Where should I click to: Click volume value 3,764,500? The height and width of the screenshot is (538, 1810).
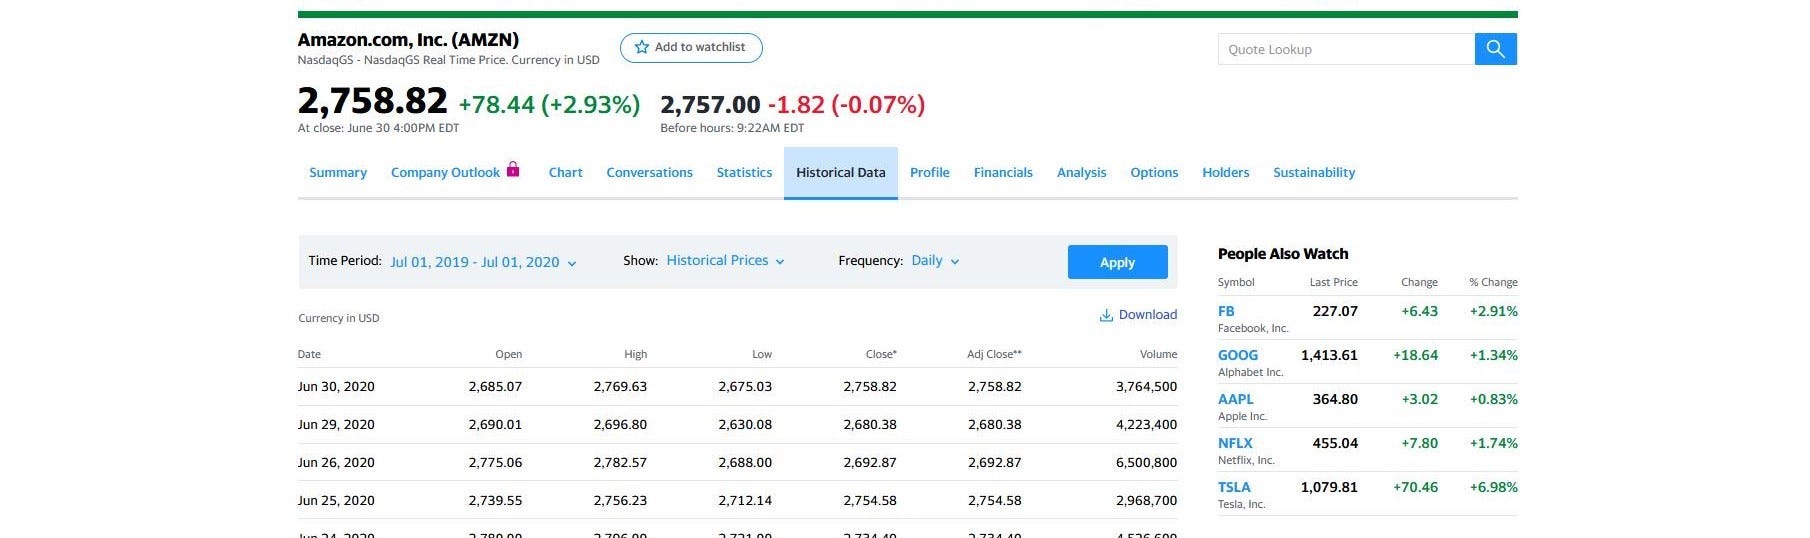pos(1146,386)
